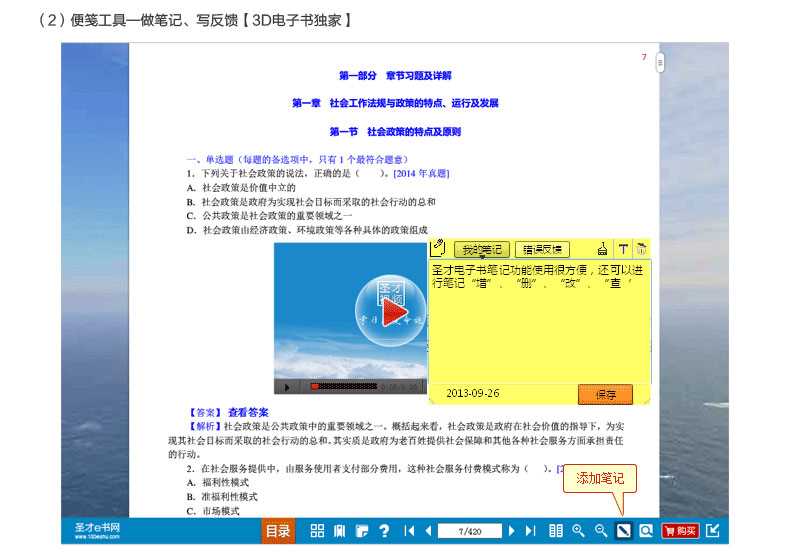Toggle two-page reading layout
Viewport: 790px width, 553px height.
(556, 531)
